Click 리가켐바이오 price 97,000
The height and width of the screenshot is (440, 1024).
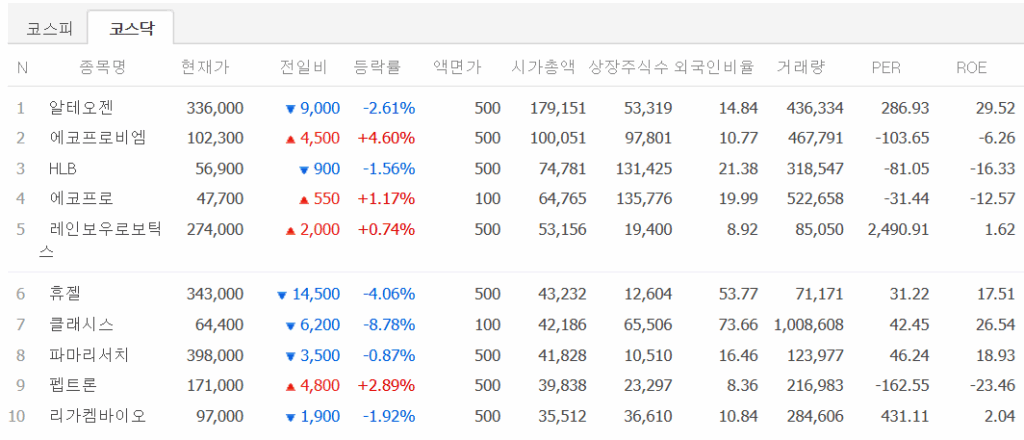pyautogui.click(x=219, y=416)
